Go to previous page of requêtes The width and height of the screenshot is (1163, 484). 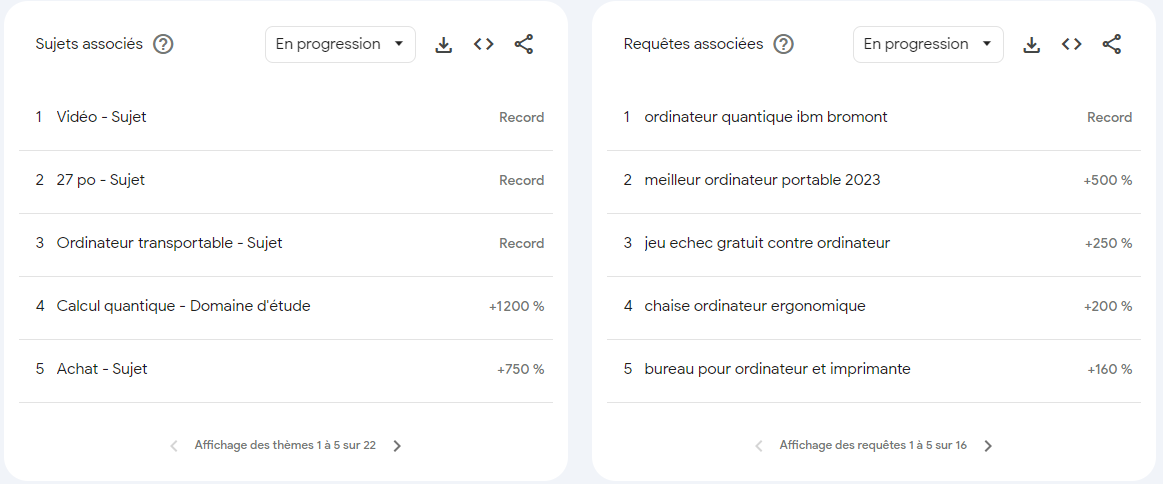coord(759,445)
